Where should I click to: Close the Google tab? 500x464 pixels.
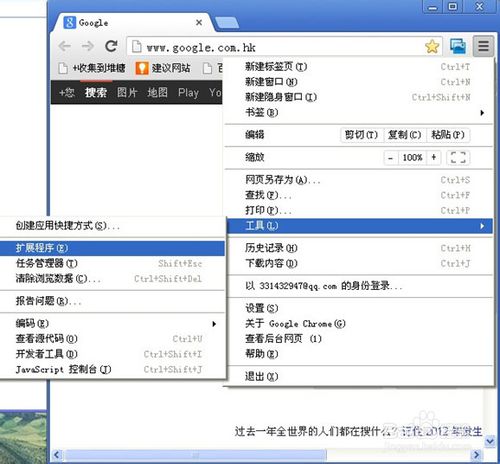[x=199, y=23]
